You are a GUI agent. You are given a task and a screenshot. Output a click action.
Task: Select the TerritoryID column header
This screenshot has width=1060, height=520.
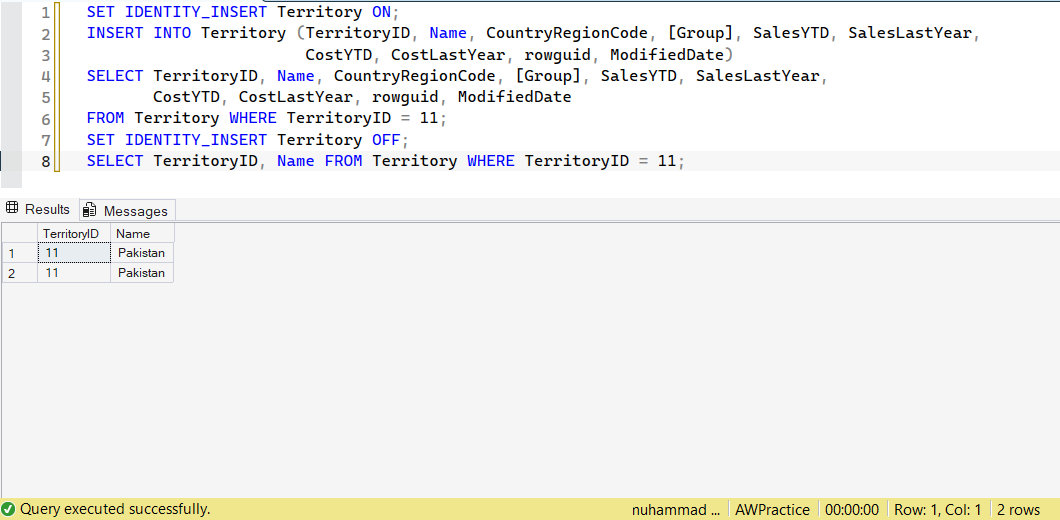coord(74,233)
